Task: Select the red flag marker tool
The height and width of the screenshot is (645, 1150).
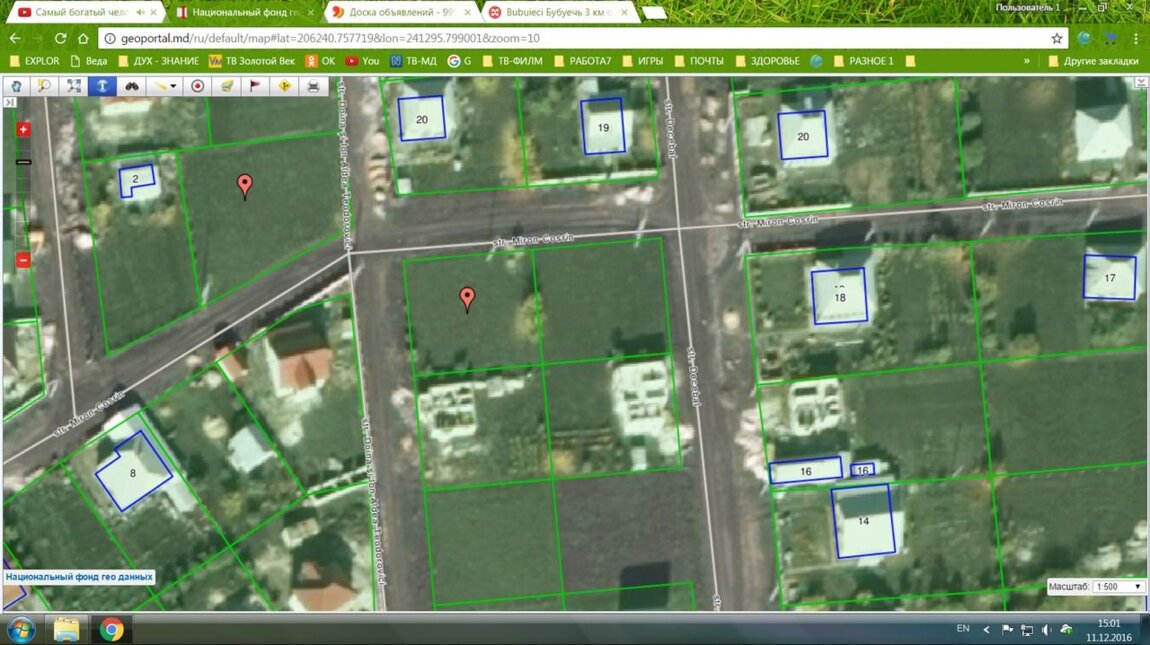Action: pos(254,86)
